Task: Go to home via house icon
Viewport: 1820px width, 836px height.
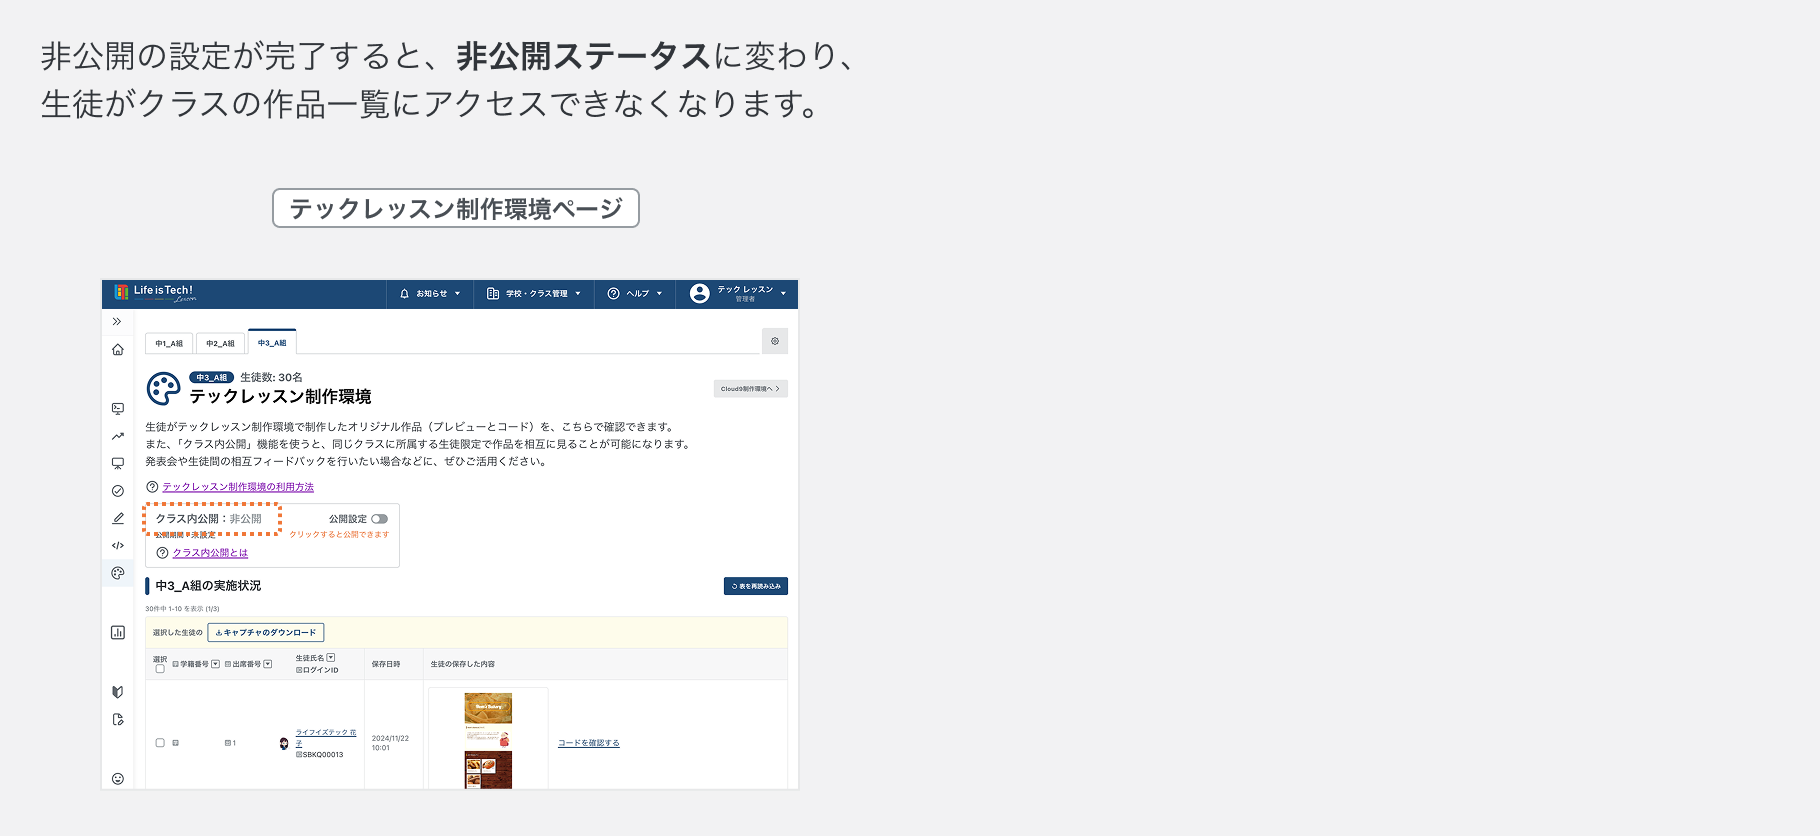Action: click(x=118, y=350)
